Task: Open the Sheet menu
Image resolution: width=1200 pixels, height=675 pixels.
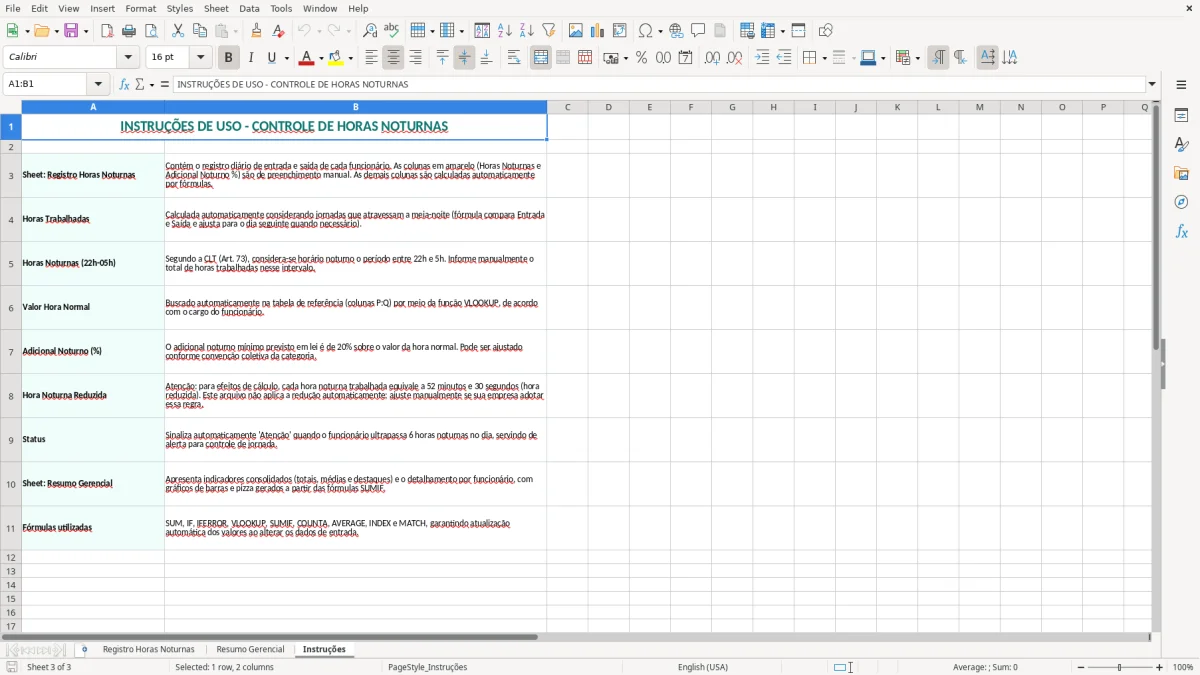Action: pyautogui.click(x=216, y=8)
